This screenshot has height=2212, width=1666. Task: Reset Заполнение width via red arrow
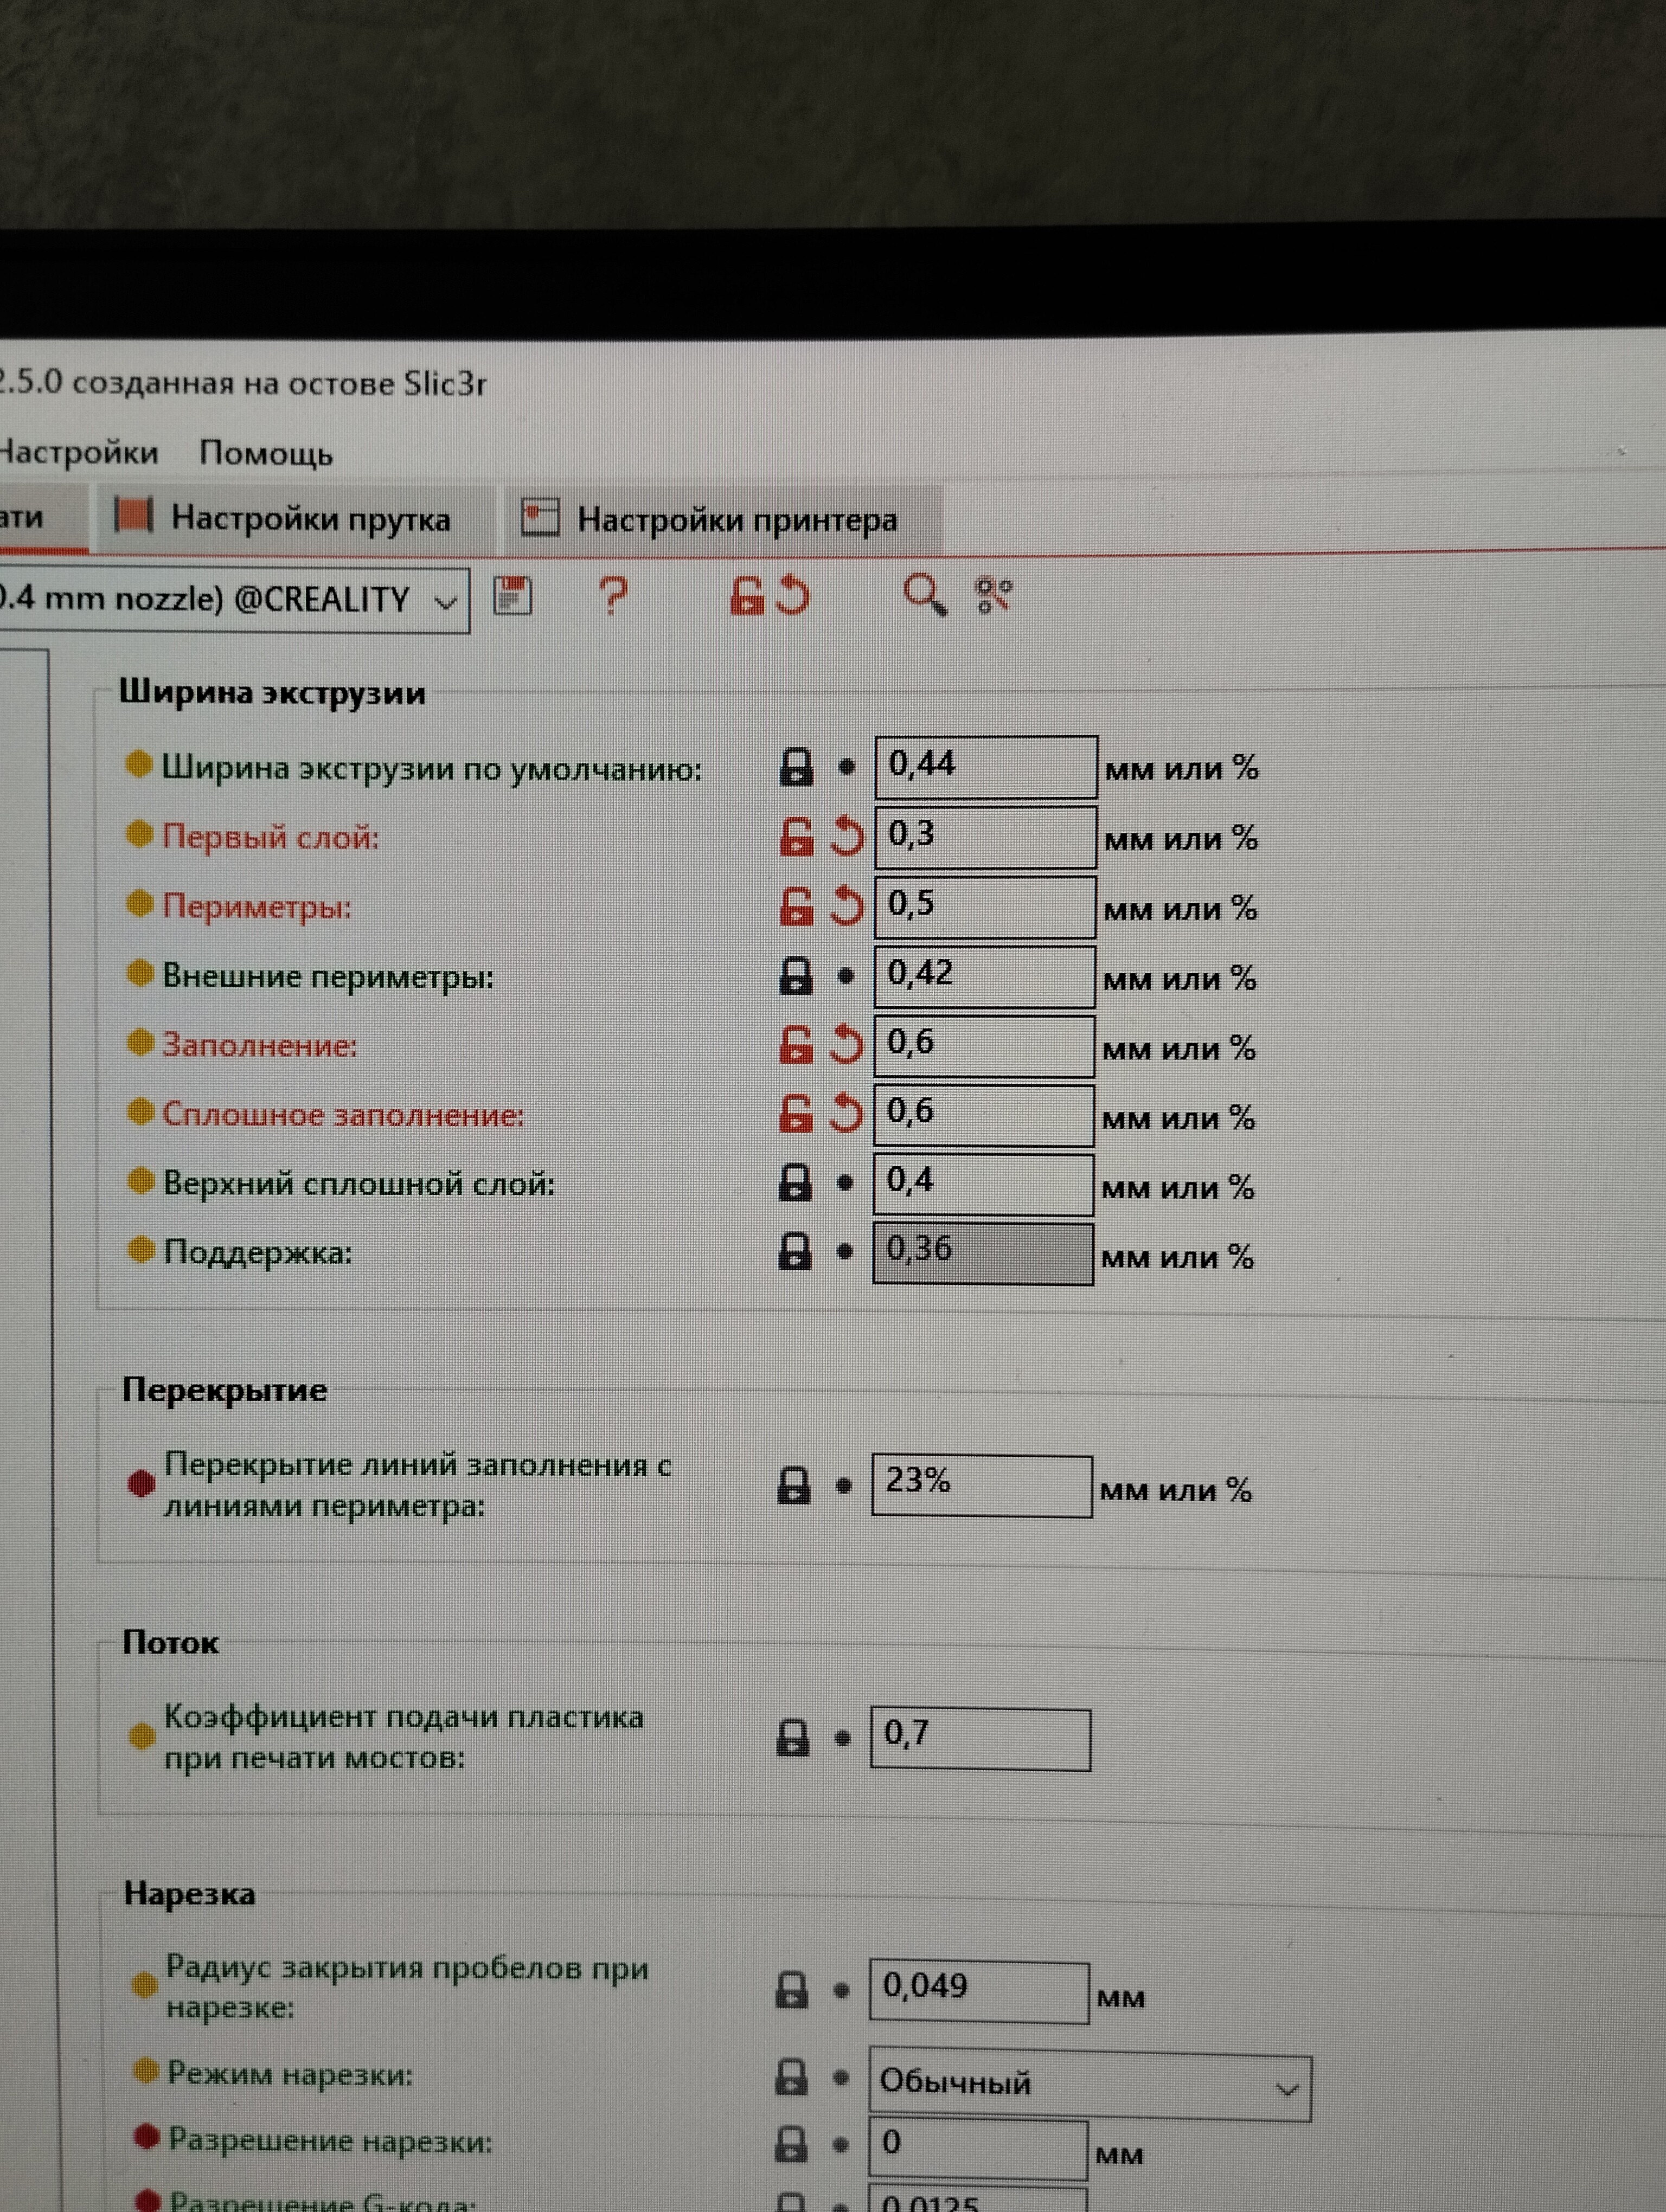tap(846, 1045)
